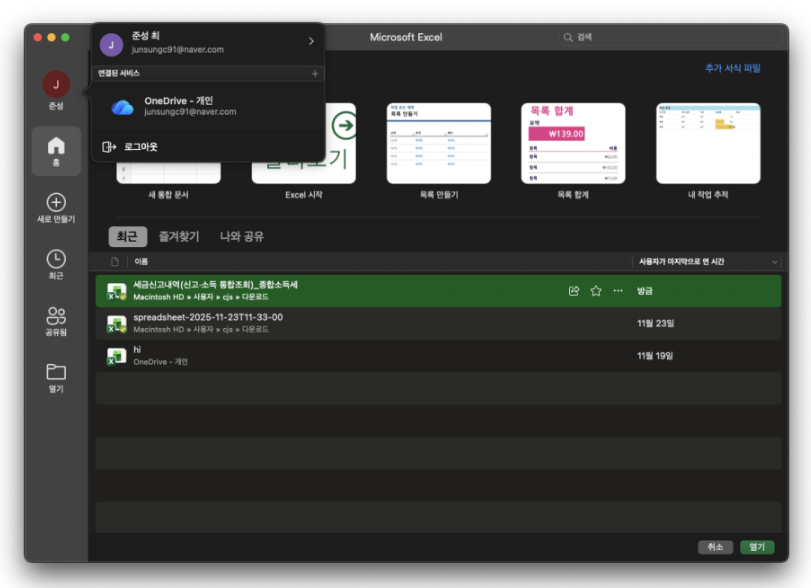This screenshot has height=588, width=811.
Task: Toggle favorite star on 세금신고내역 file
Action: pos(596,291)
